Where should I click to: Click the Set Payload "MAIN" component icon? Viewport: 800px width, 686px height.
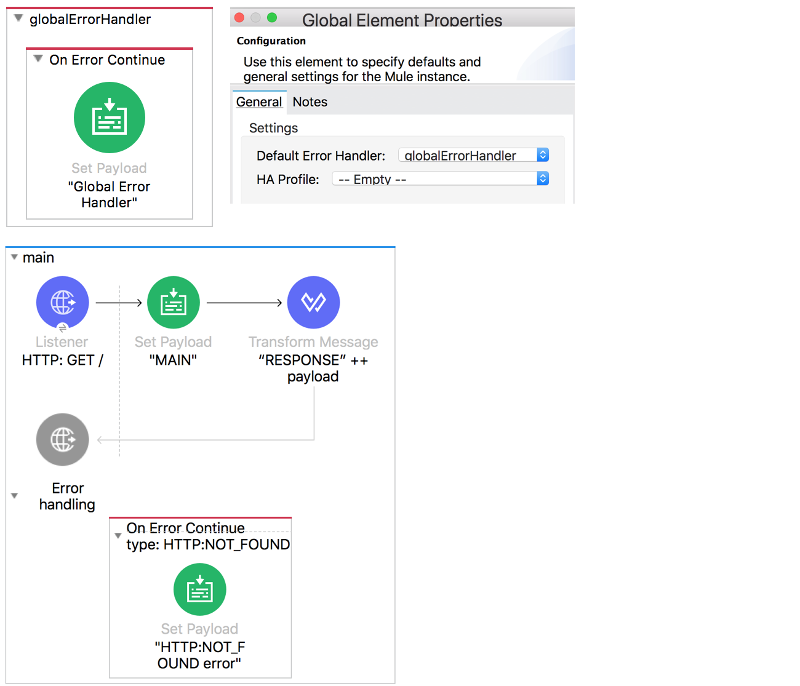[x=173, y=302]
